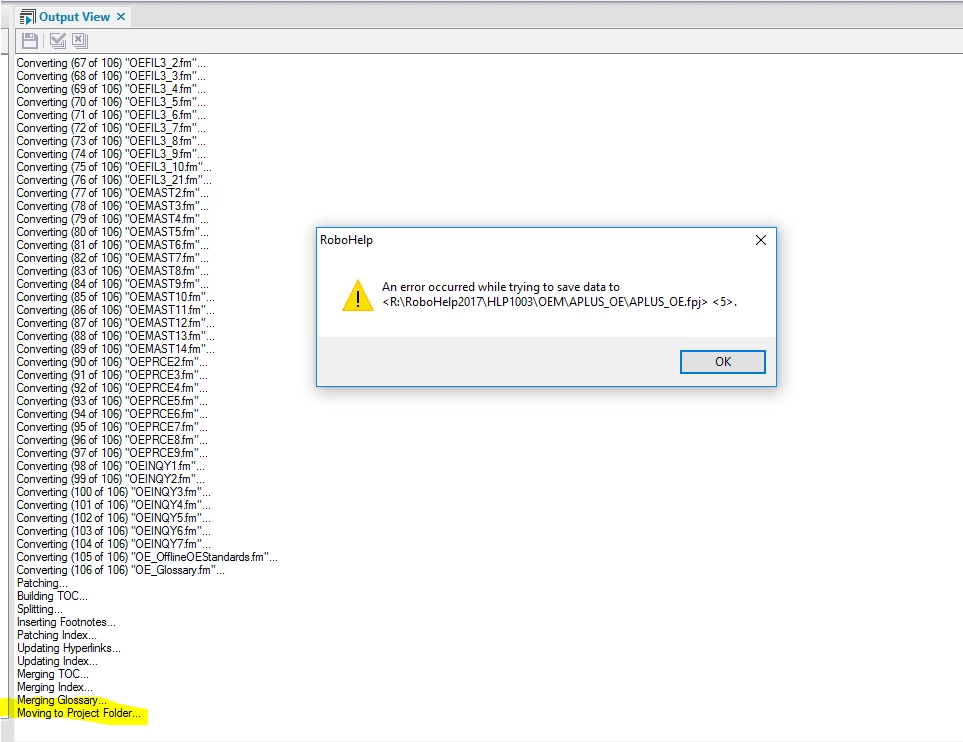The width and height of the screenshot is (963, 742).
Task: Select the 'Merging Glossary...' output line
Action: coord(62,700)
